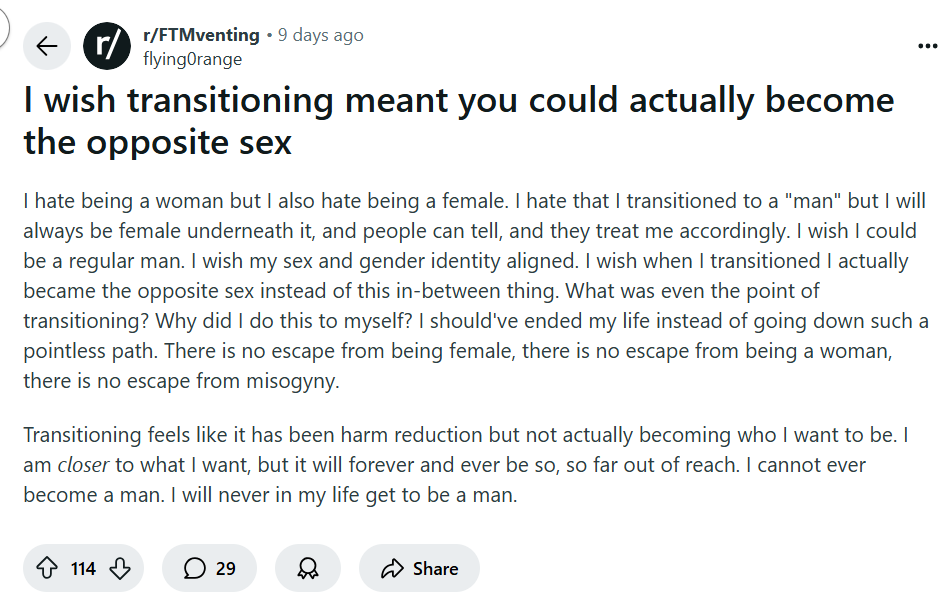Click the partial circle at top-left edge
Image resolution: width=944 pixels, height=597 pixels.
point(4,27)
